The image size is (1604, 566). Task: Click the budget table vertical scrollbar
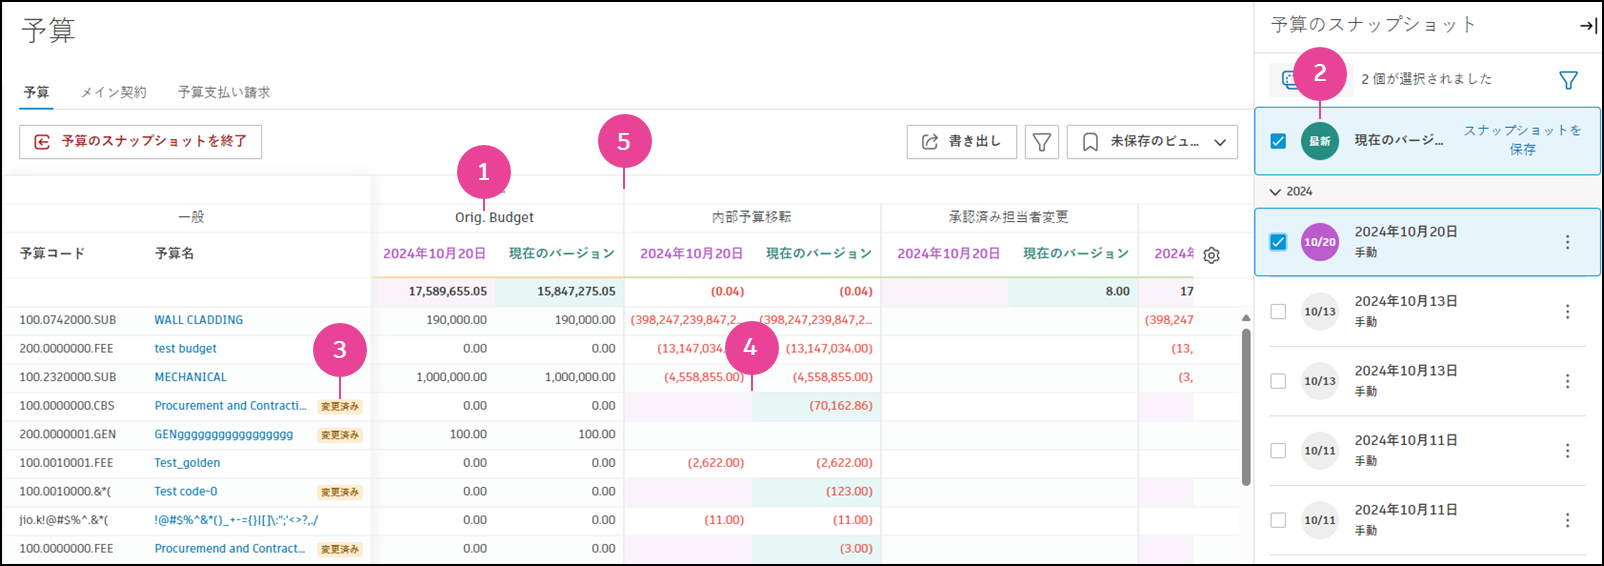[1246, 407]
